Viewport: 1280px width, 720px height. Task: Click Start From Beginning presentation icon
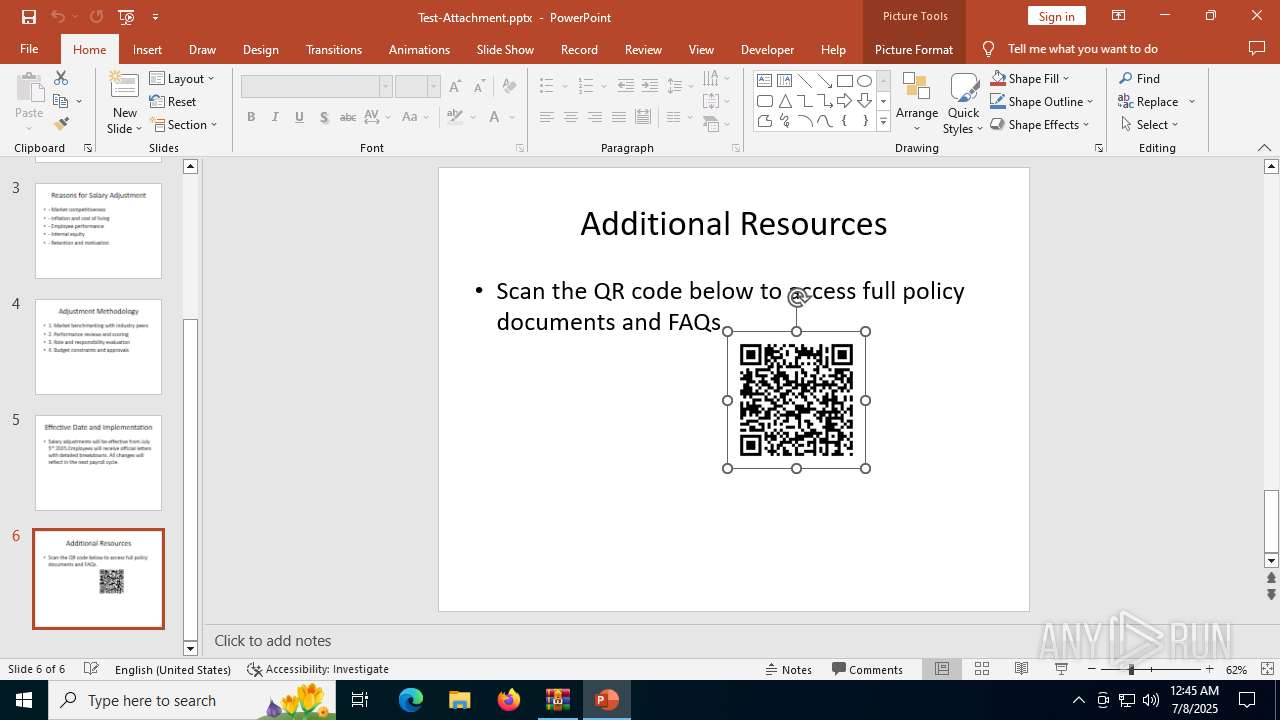coord(126,17)
